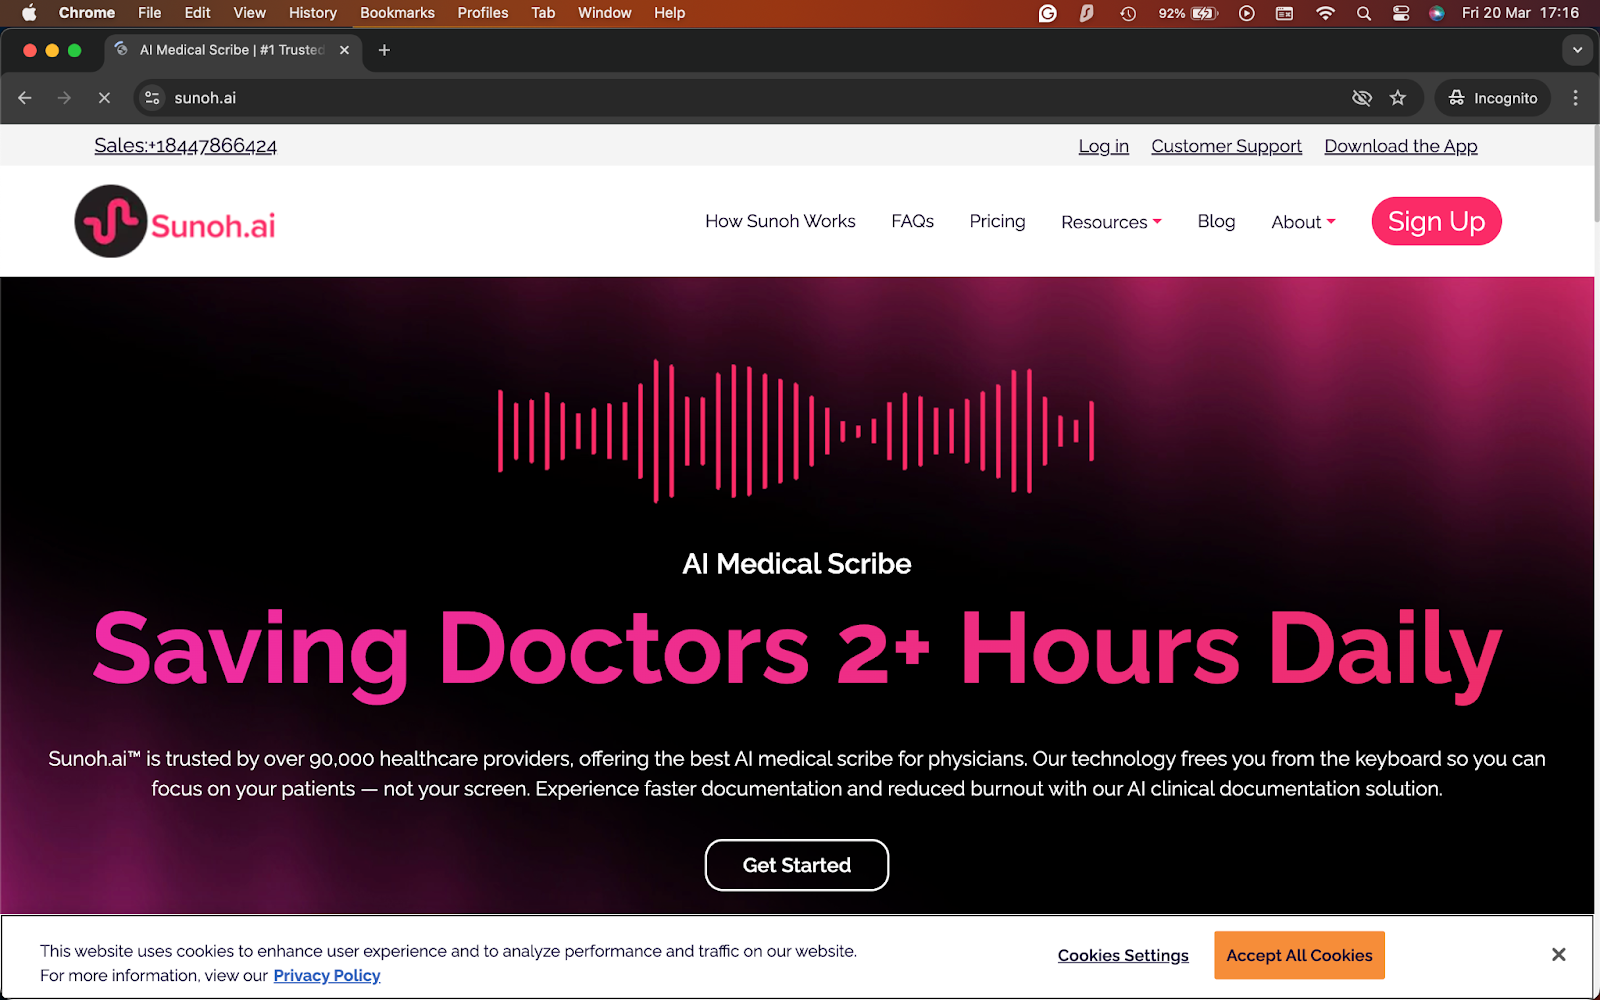This screenshot has width=1600, height=1000.
Task: Click Download the App link
Action: pos(1400,146)
